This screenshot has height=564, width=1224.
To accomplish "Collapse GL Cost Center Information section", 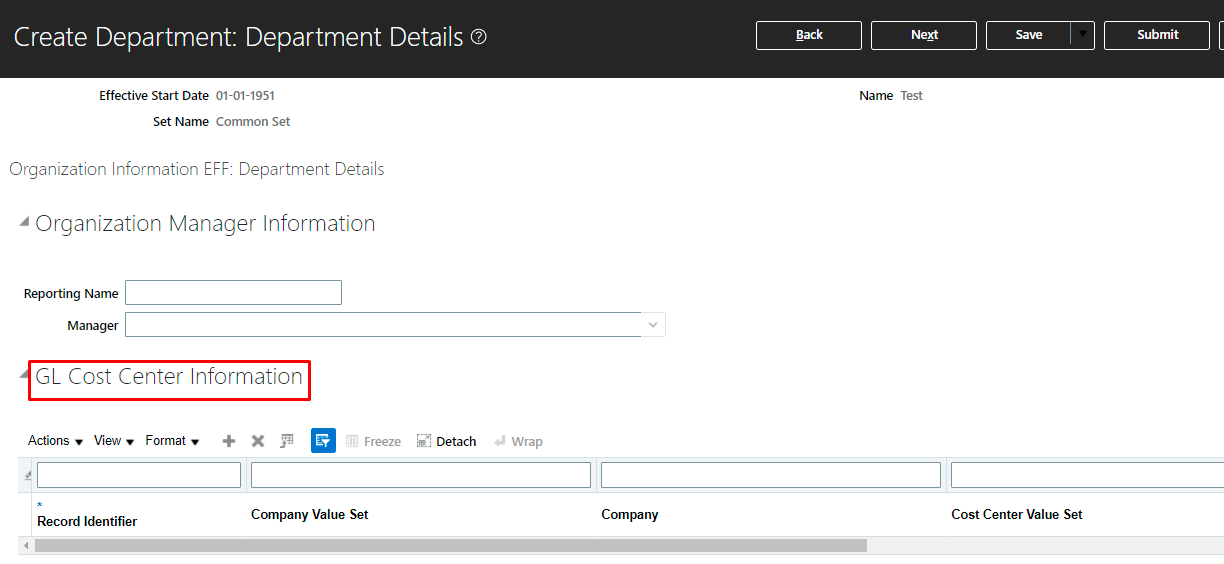I will (24, 376).
